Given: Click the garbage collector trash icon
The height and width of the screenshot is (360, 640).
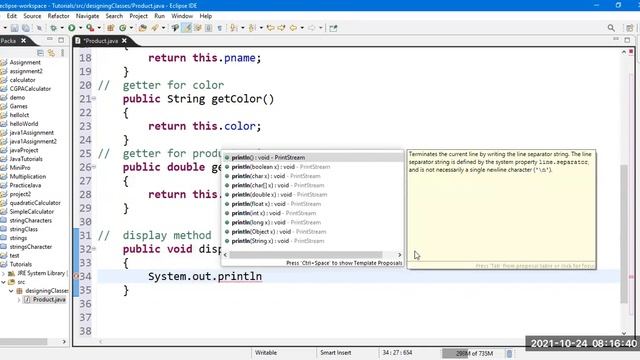Looking at the screenshot, I should point(509,353).
